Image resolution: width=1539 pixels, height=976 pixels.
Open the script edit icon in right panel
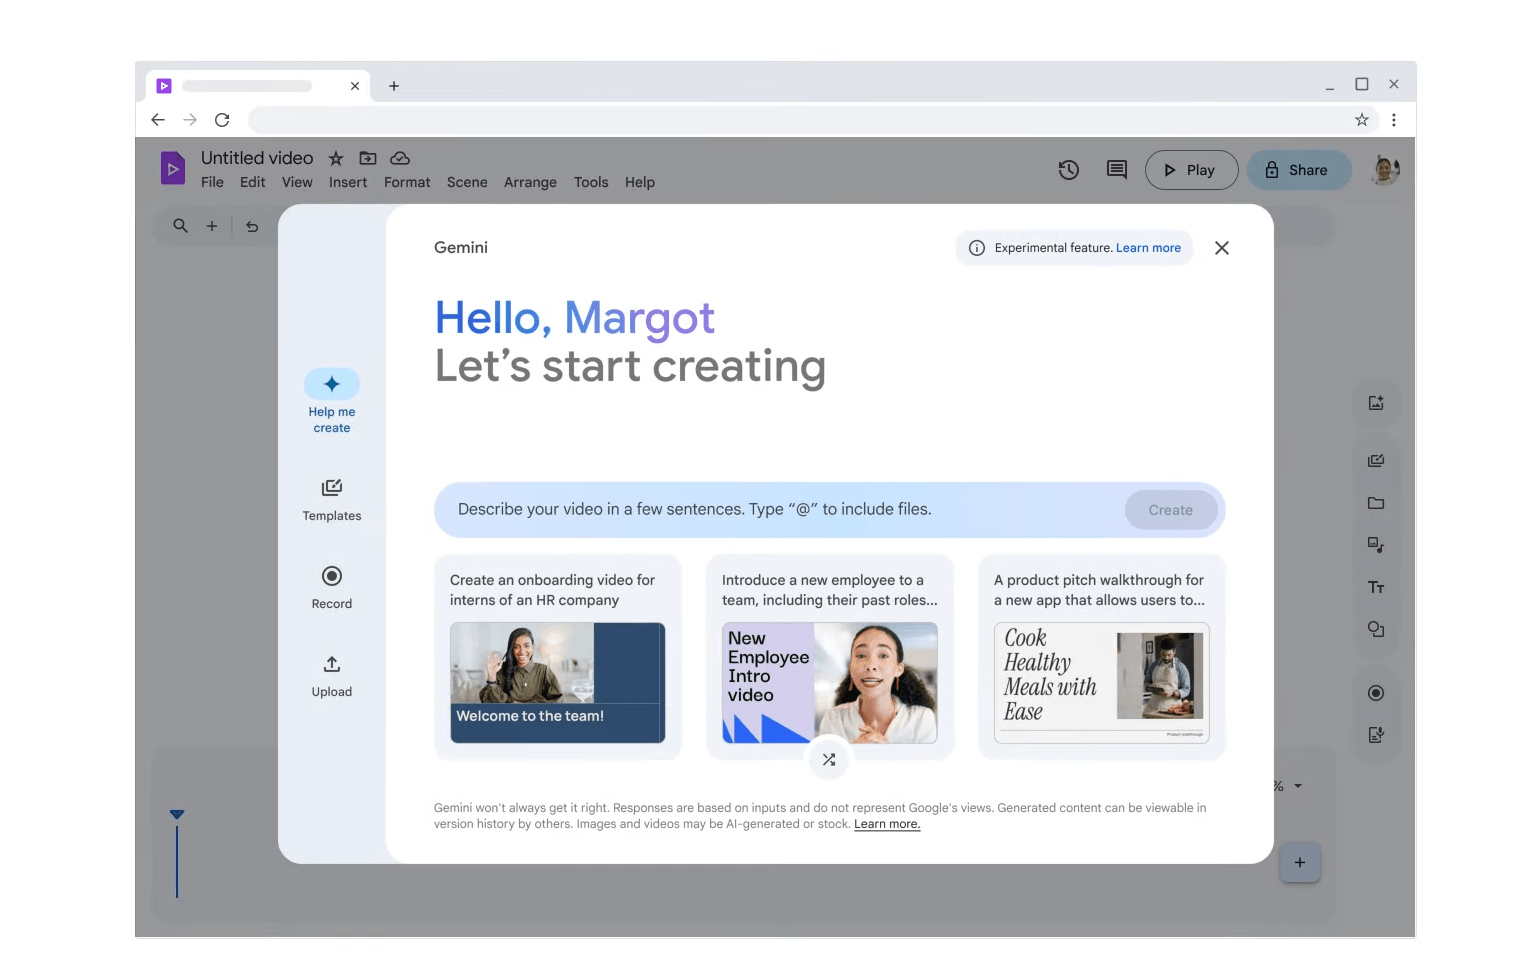tap(1376, 735)
